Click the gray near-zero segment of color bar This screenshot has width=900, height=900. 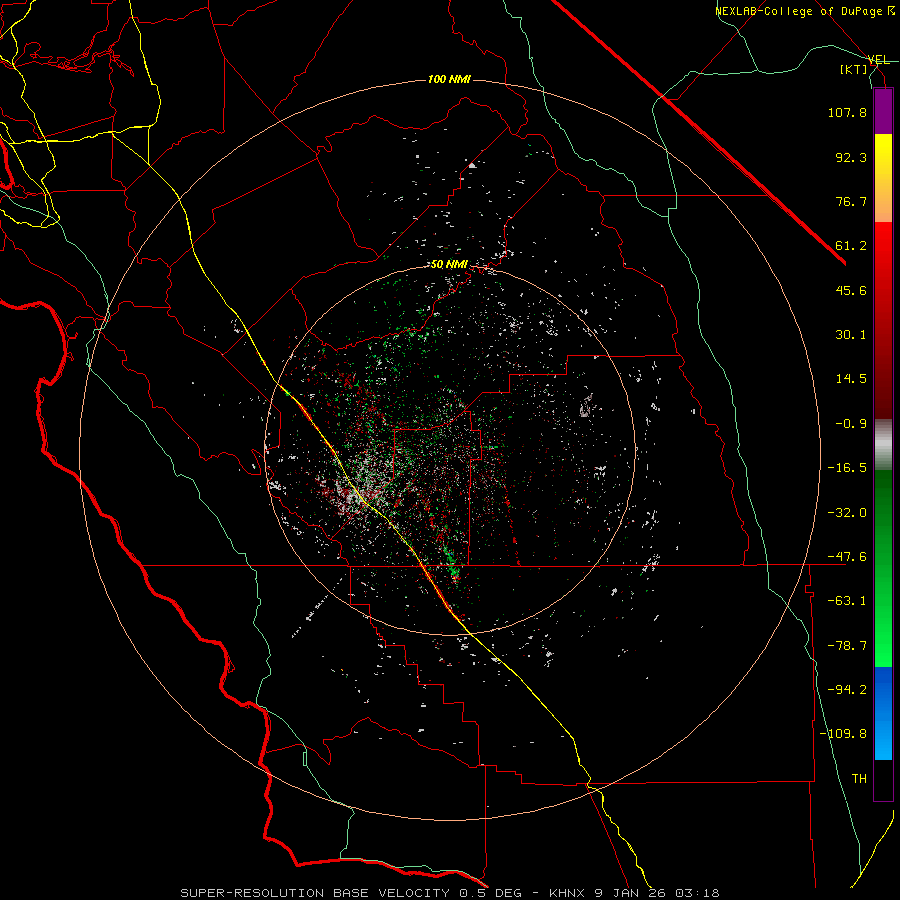[x=883, y=445]
